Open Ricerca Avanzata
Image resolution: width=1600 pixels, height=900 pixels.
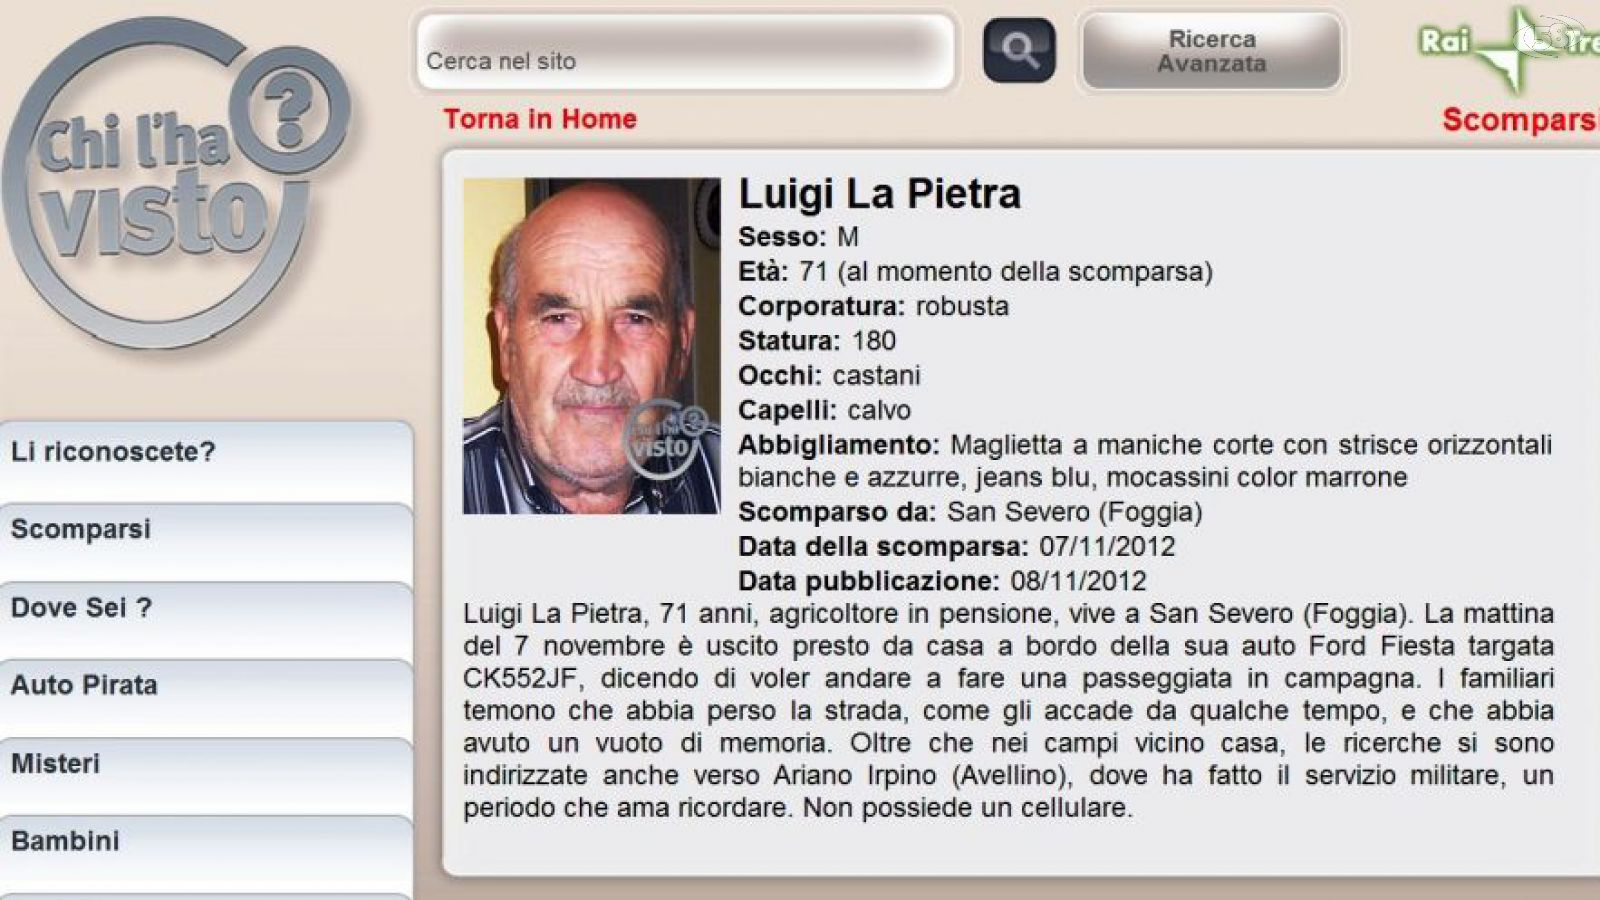1211,51
